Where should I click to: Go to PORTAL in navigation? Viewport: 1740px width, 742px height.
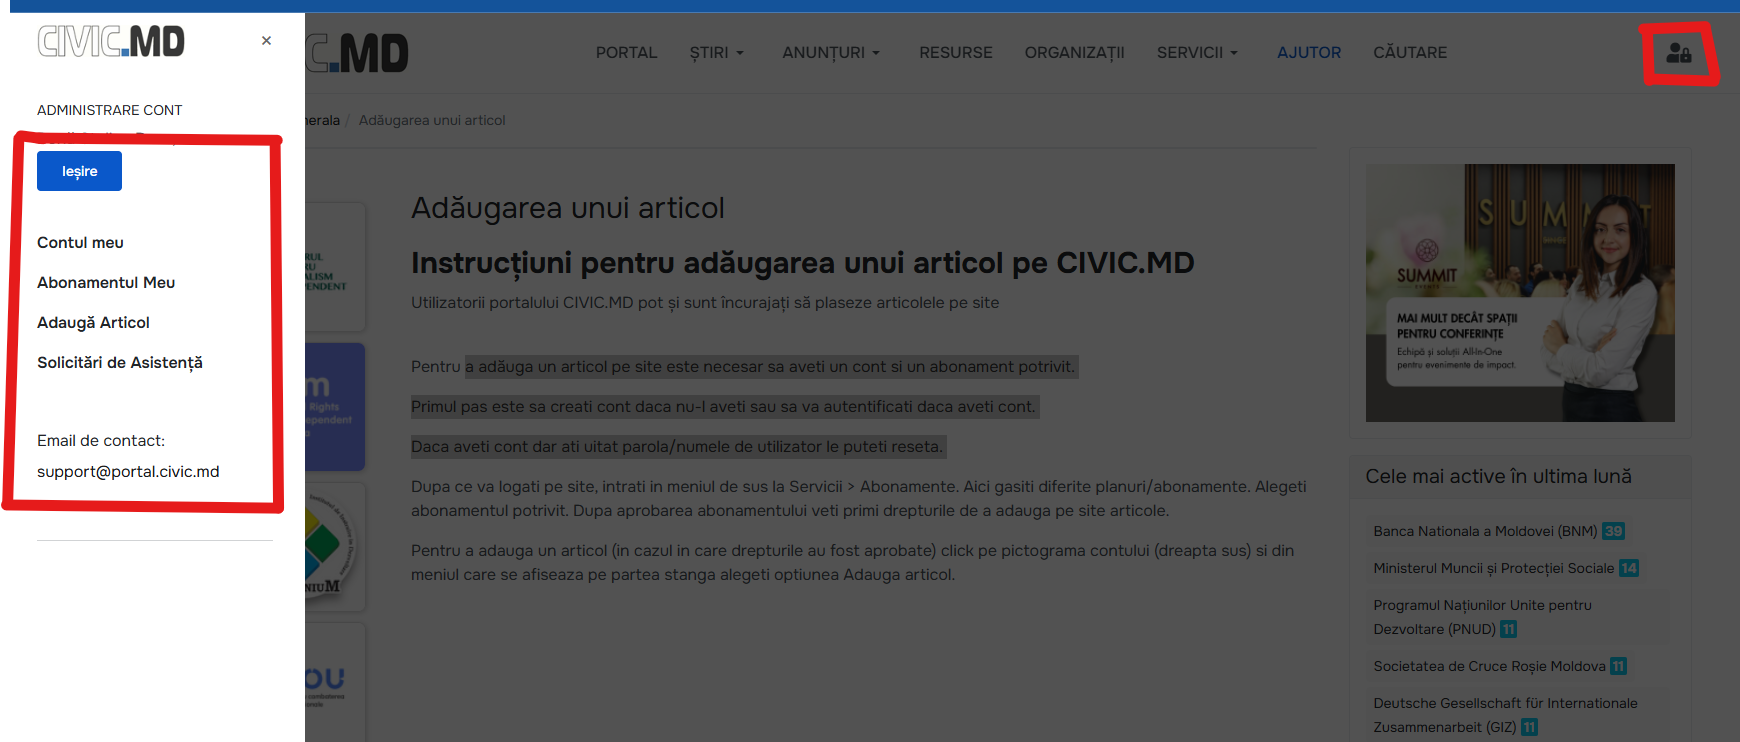[x=626, y=53]
